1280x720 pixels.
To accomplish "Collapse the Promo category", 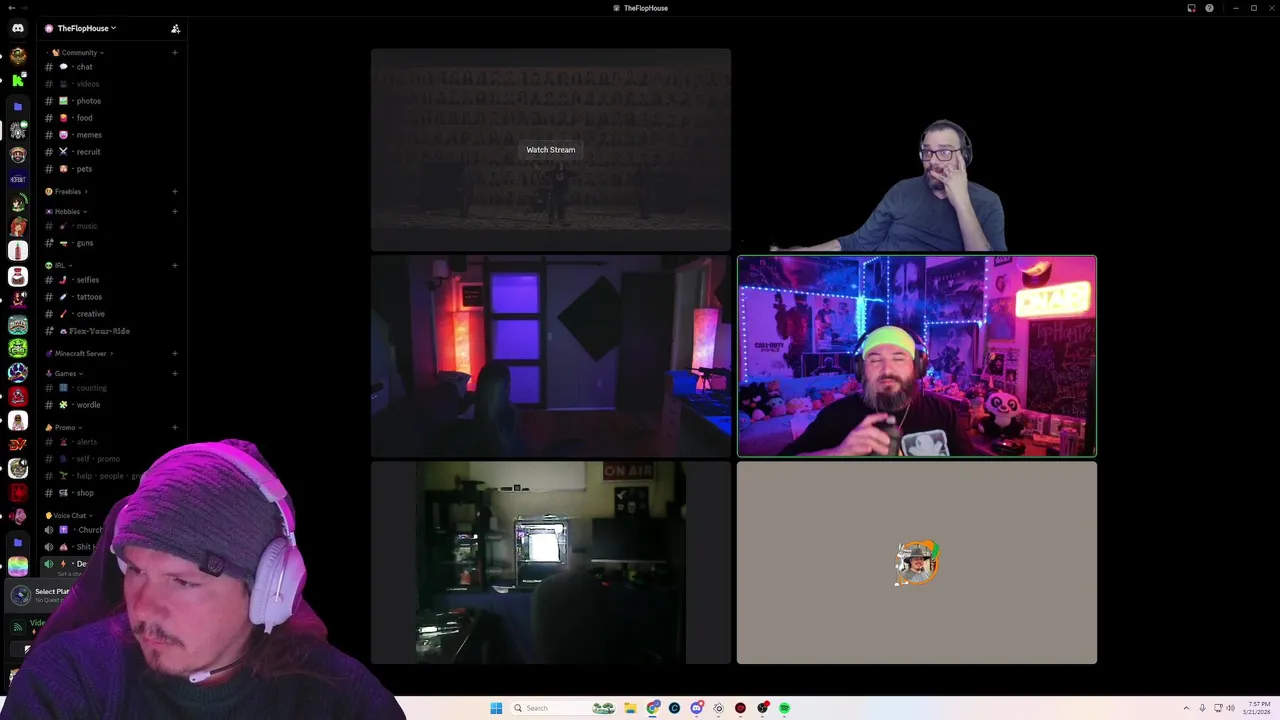I will [65, 427].
